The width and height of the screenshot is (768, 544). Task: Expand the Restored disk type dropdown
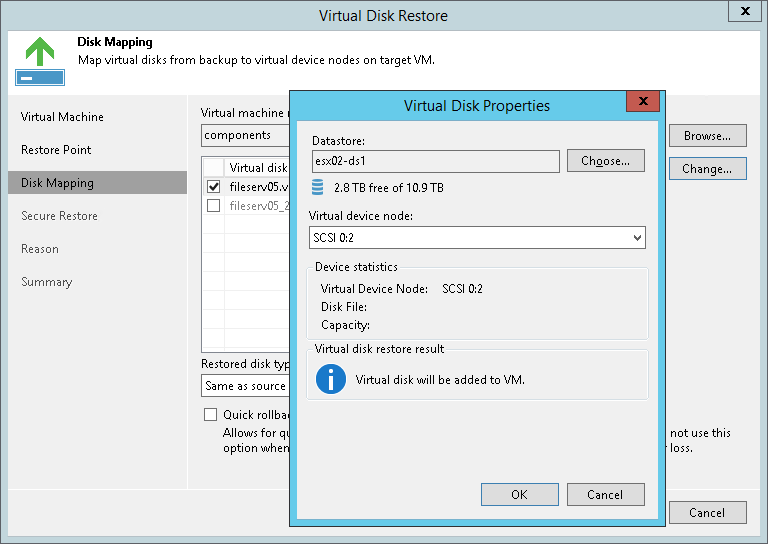coord(246,386)
